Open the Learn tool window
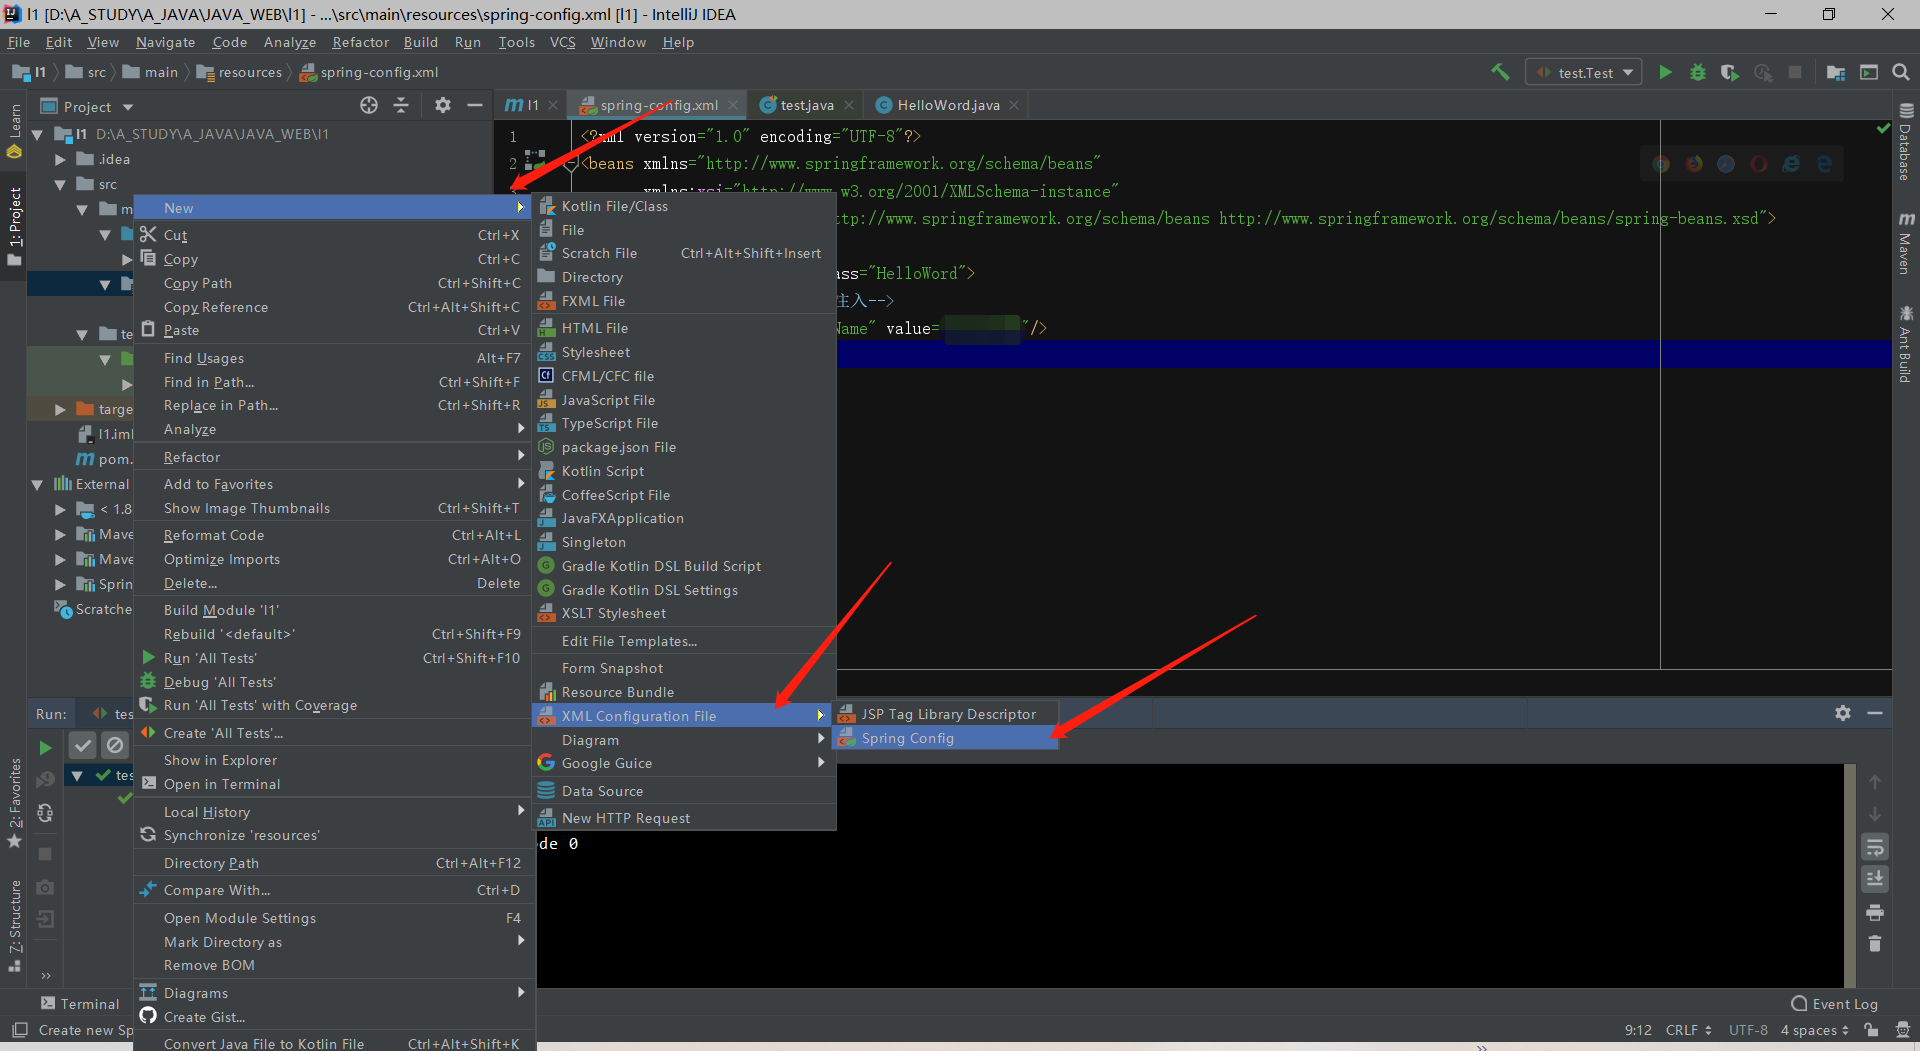Viewport: 1920px width, 1051px height. 15,130
